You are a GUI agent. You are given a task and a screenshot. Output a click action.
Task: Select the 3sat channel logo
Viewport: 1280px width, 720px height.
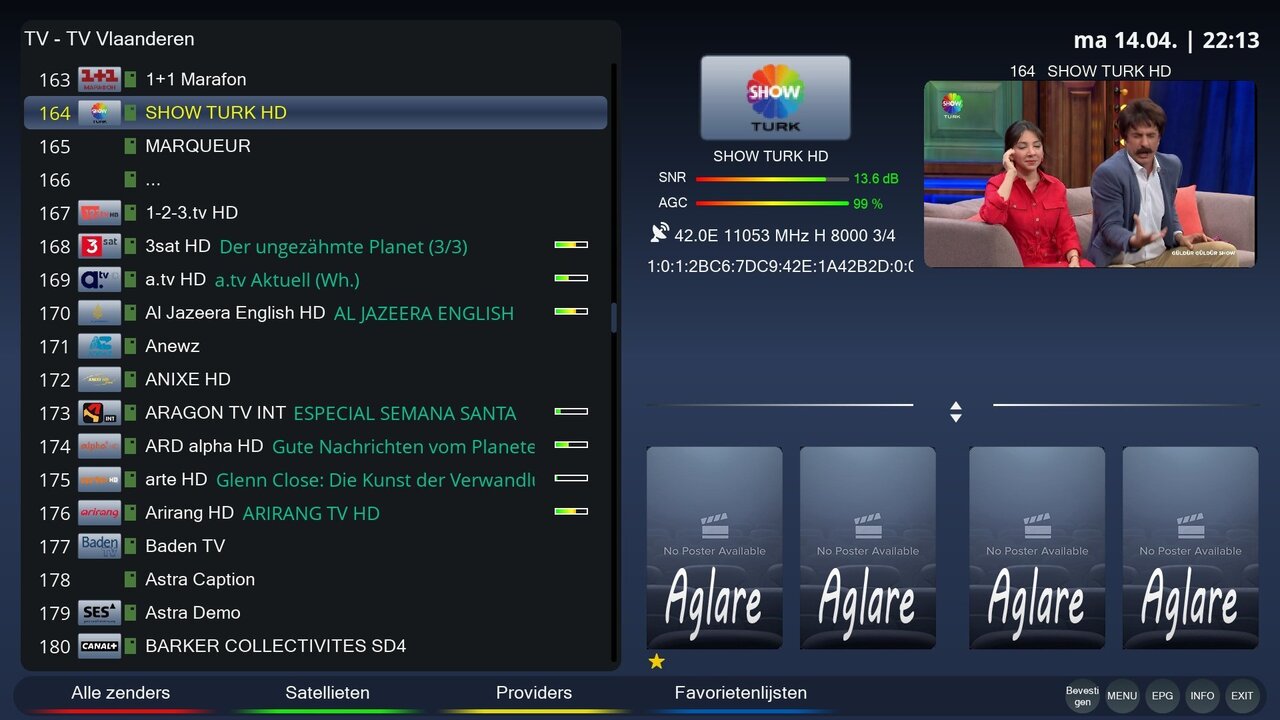pos(101,246)
